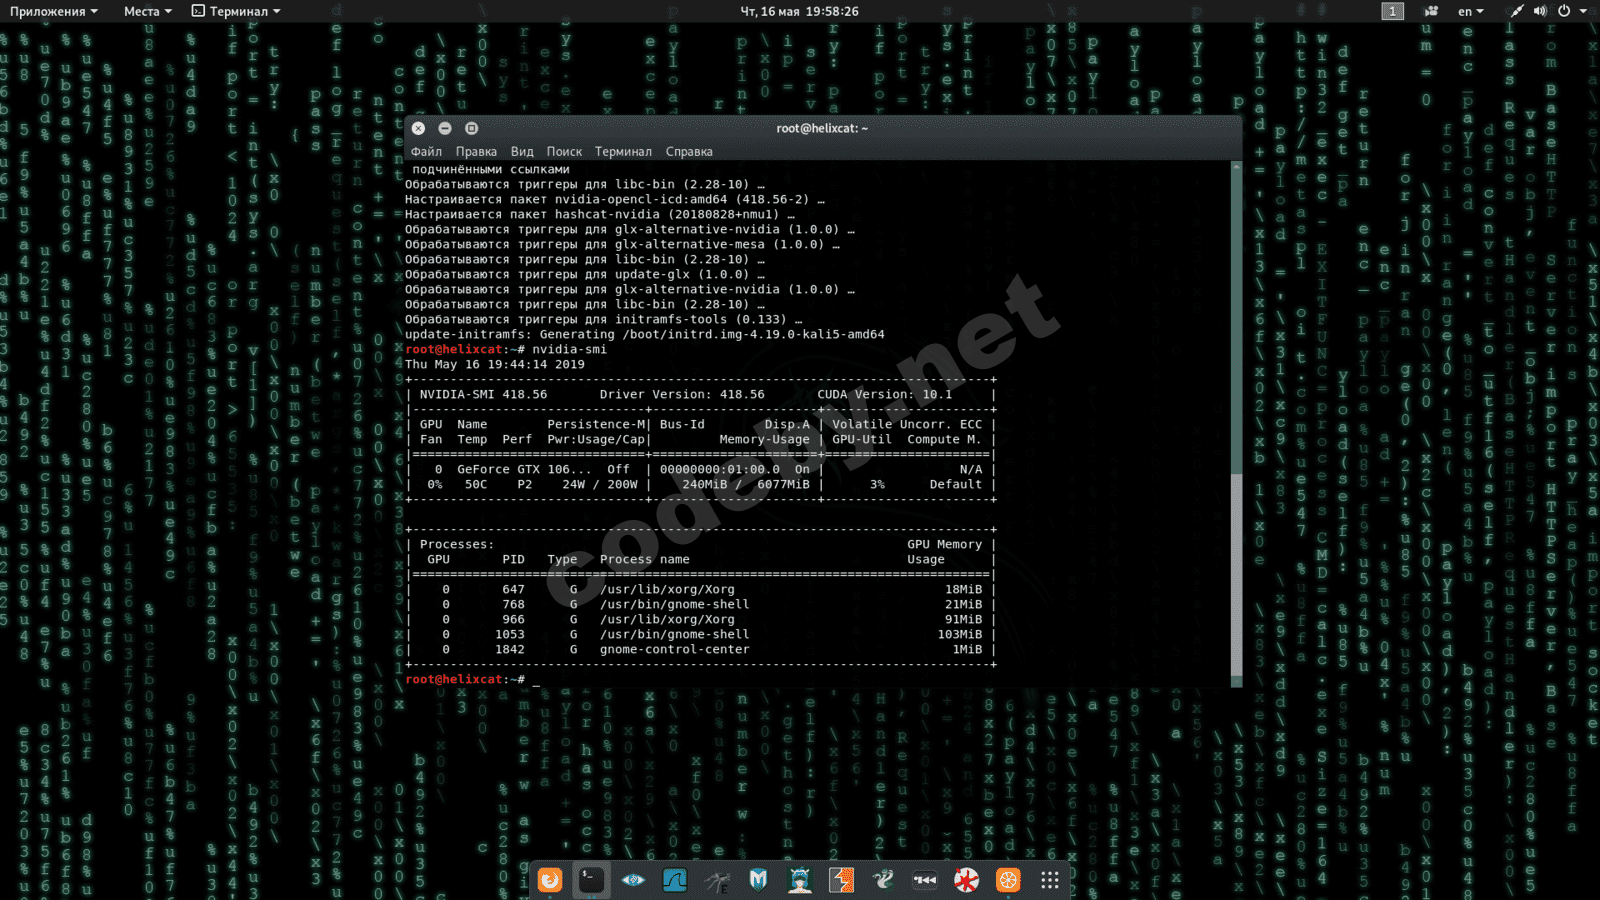Click the 'nvidia-smi' command text
The image size is (1600, 900).
pos(570,350)
